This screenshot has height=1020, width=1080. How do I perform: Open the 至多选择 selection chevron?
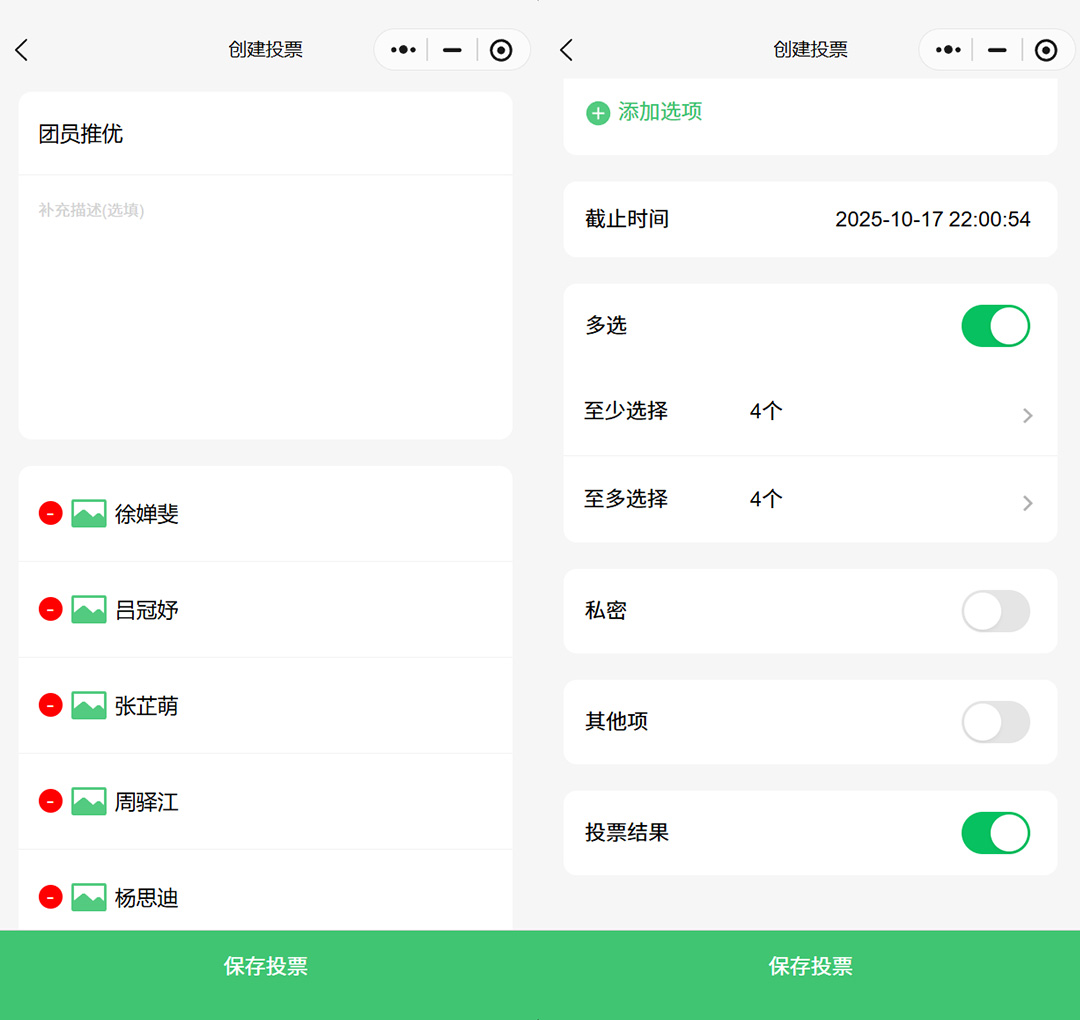(x=1027, y=503)
